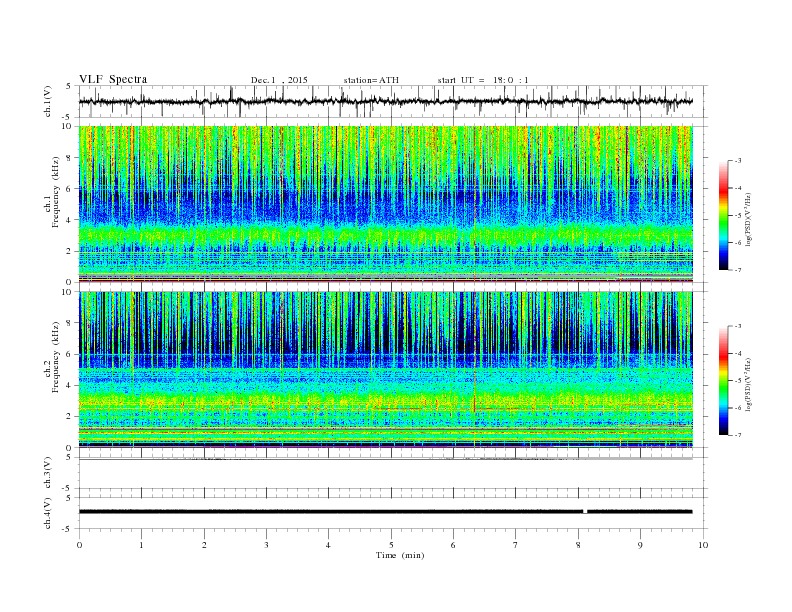This screenshot has height=612, width=792.
Task: Click the "-7" tick on the ch.2 colorbar
Action: [x=737, y=435]
